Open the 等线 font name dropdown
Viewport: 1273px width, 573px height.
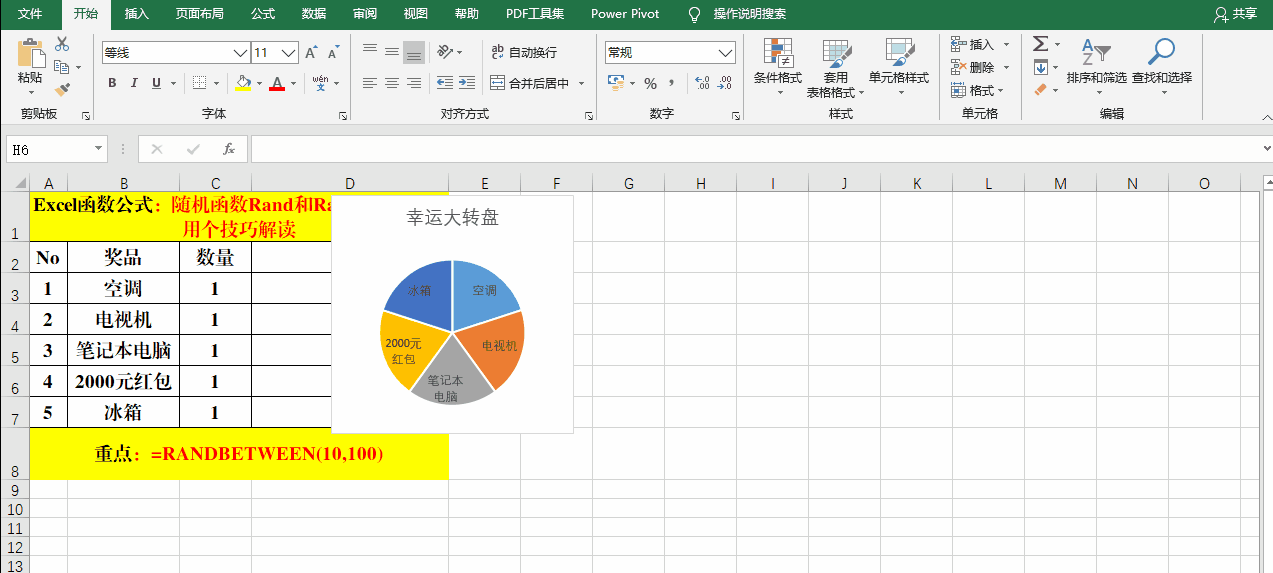point(241,52)
